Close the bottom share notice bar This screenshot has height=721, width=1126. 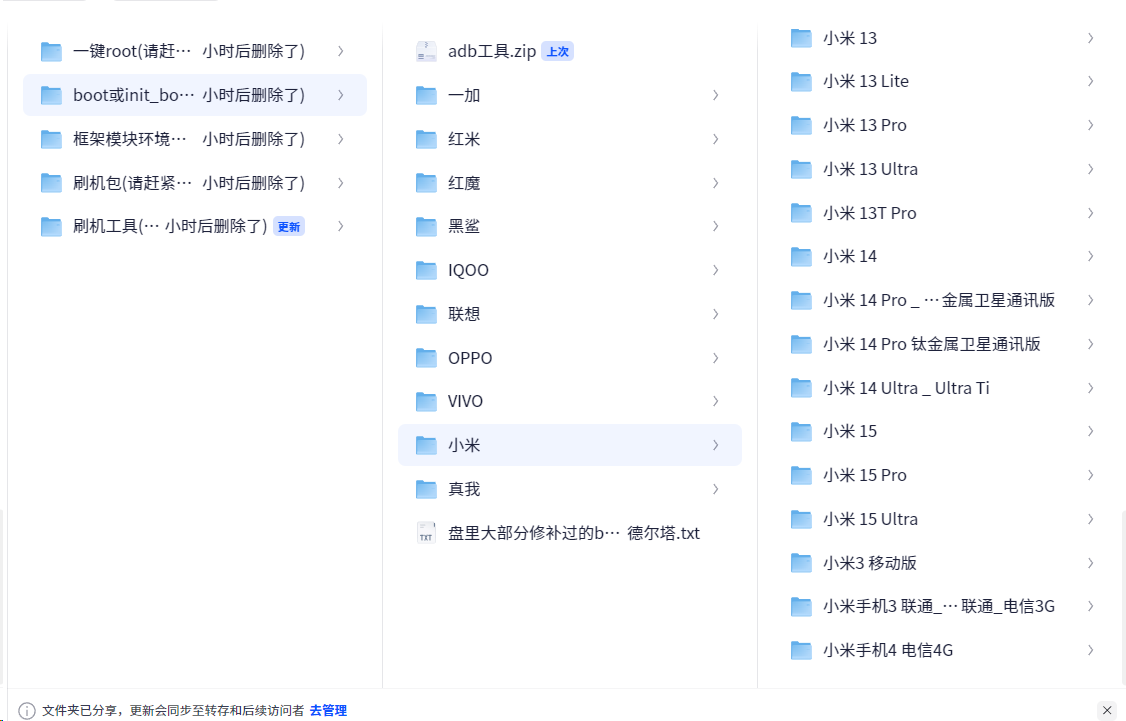[1107, 710]
